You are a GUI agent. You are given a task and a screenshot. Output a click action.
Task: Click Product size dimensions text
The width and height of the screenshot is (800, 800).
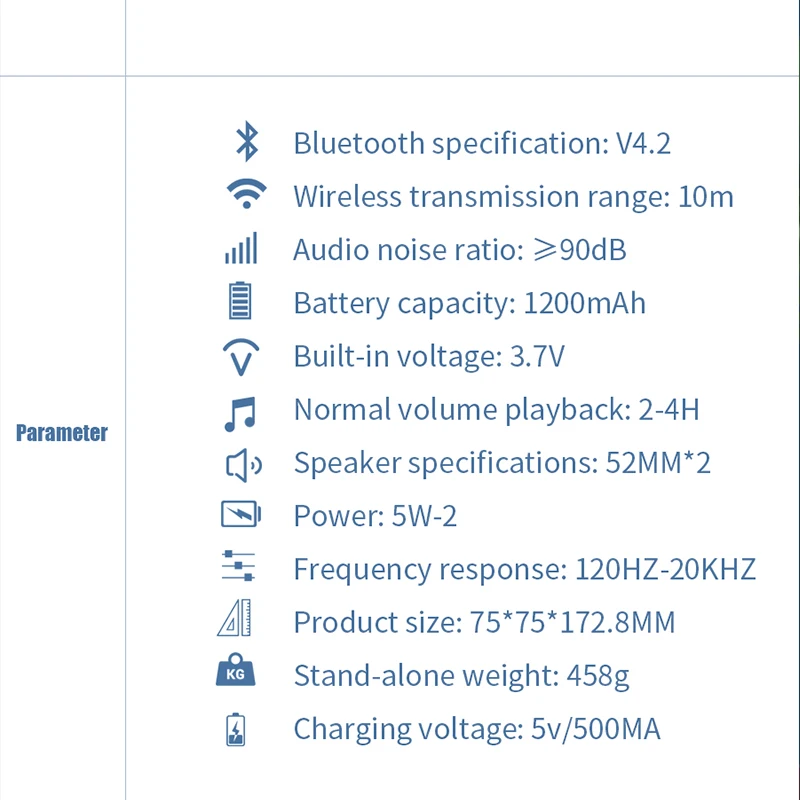(484, 623)
